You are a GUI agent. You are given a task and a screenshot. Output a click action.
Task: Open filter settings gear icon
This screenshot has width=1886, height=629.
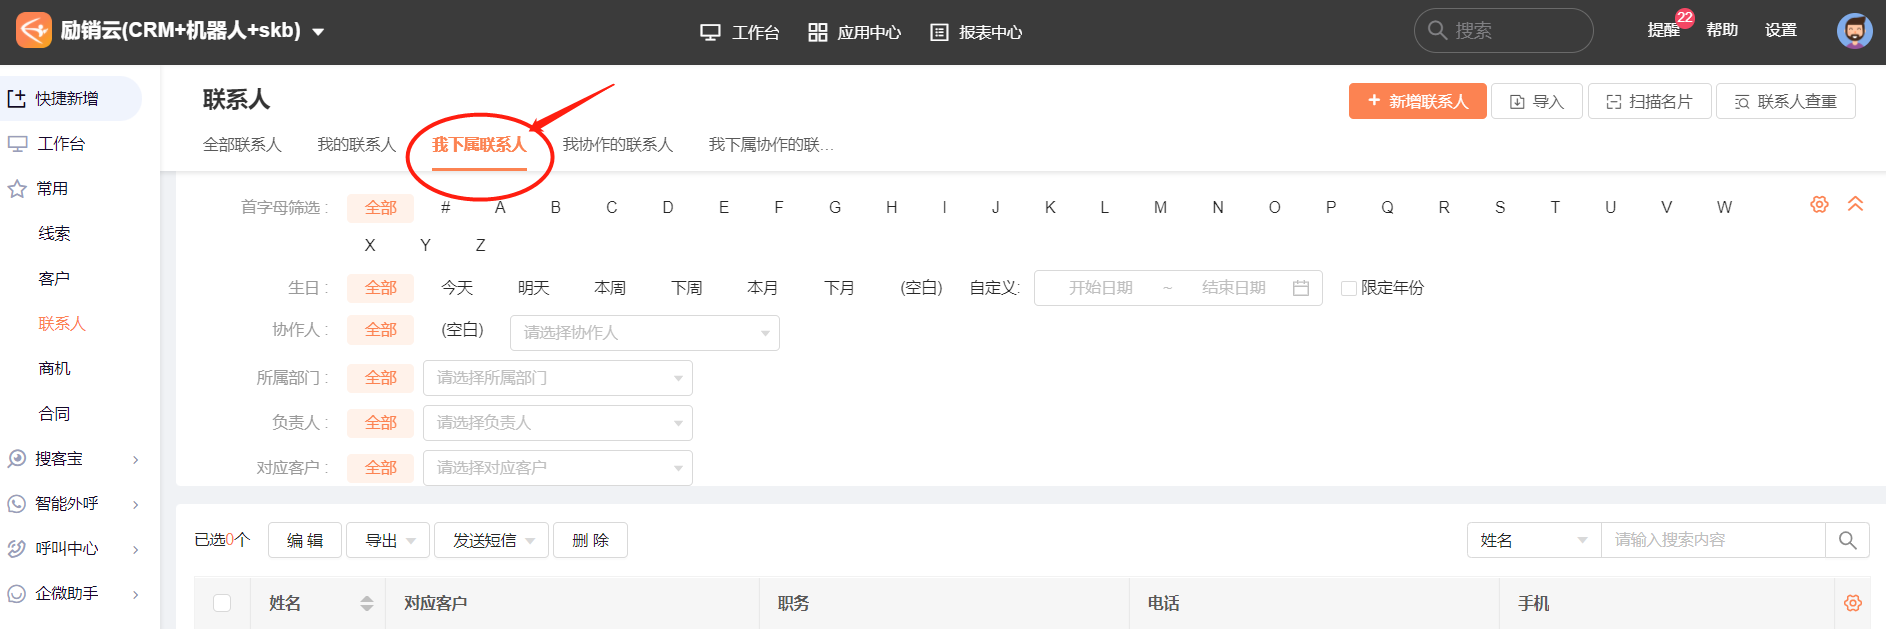click(x=1819, y=204)
